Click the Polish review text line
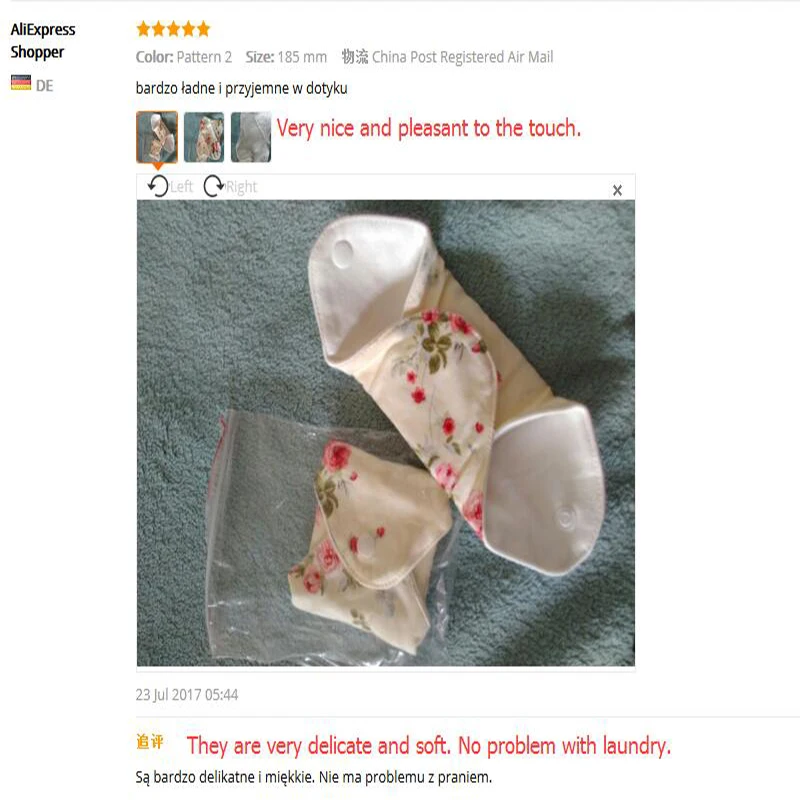This screenshot has height=800, width=800. coord(241,88)
